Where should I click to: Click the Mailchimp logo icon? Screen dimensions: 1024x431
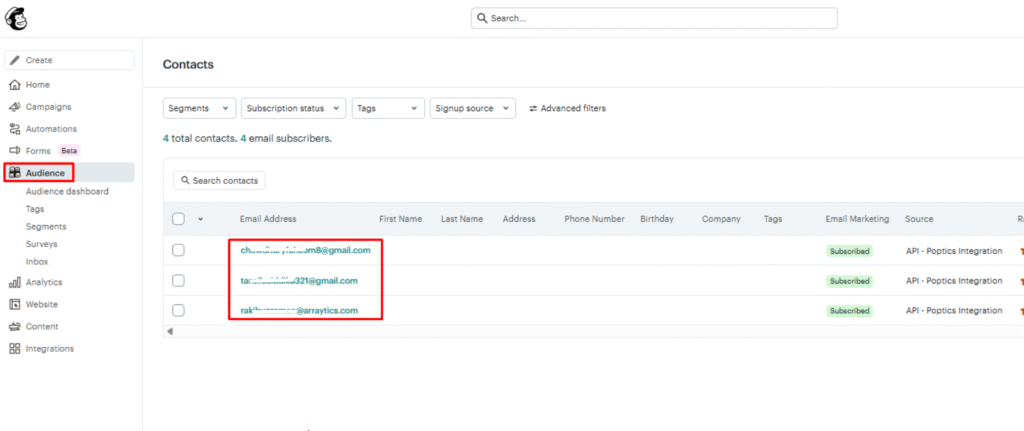point(17,18)
